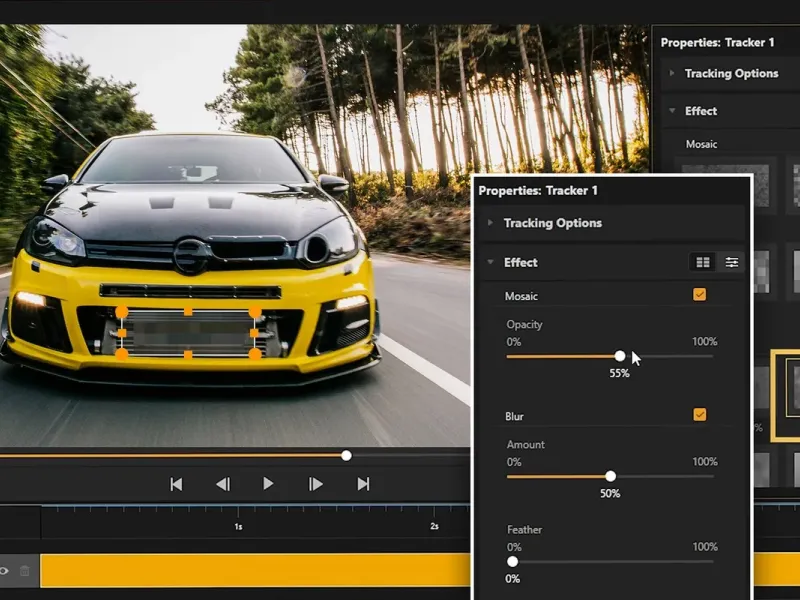Screen dimensions: 800x600
Task: Jump to the end of the clip
Action: [363, 484]
